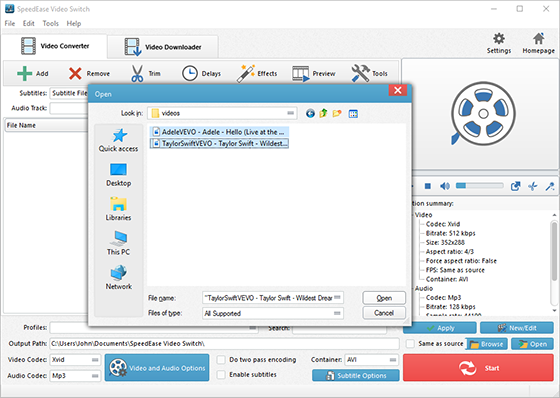This screenshot has height=398, width=560.
Task: Click Open output folder button
Action: click(x=532, y=344)
